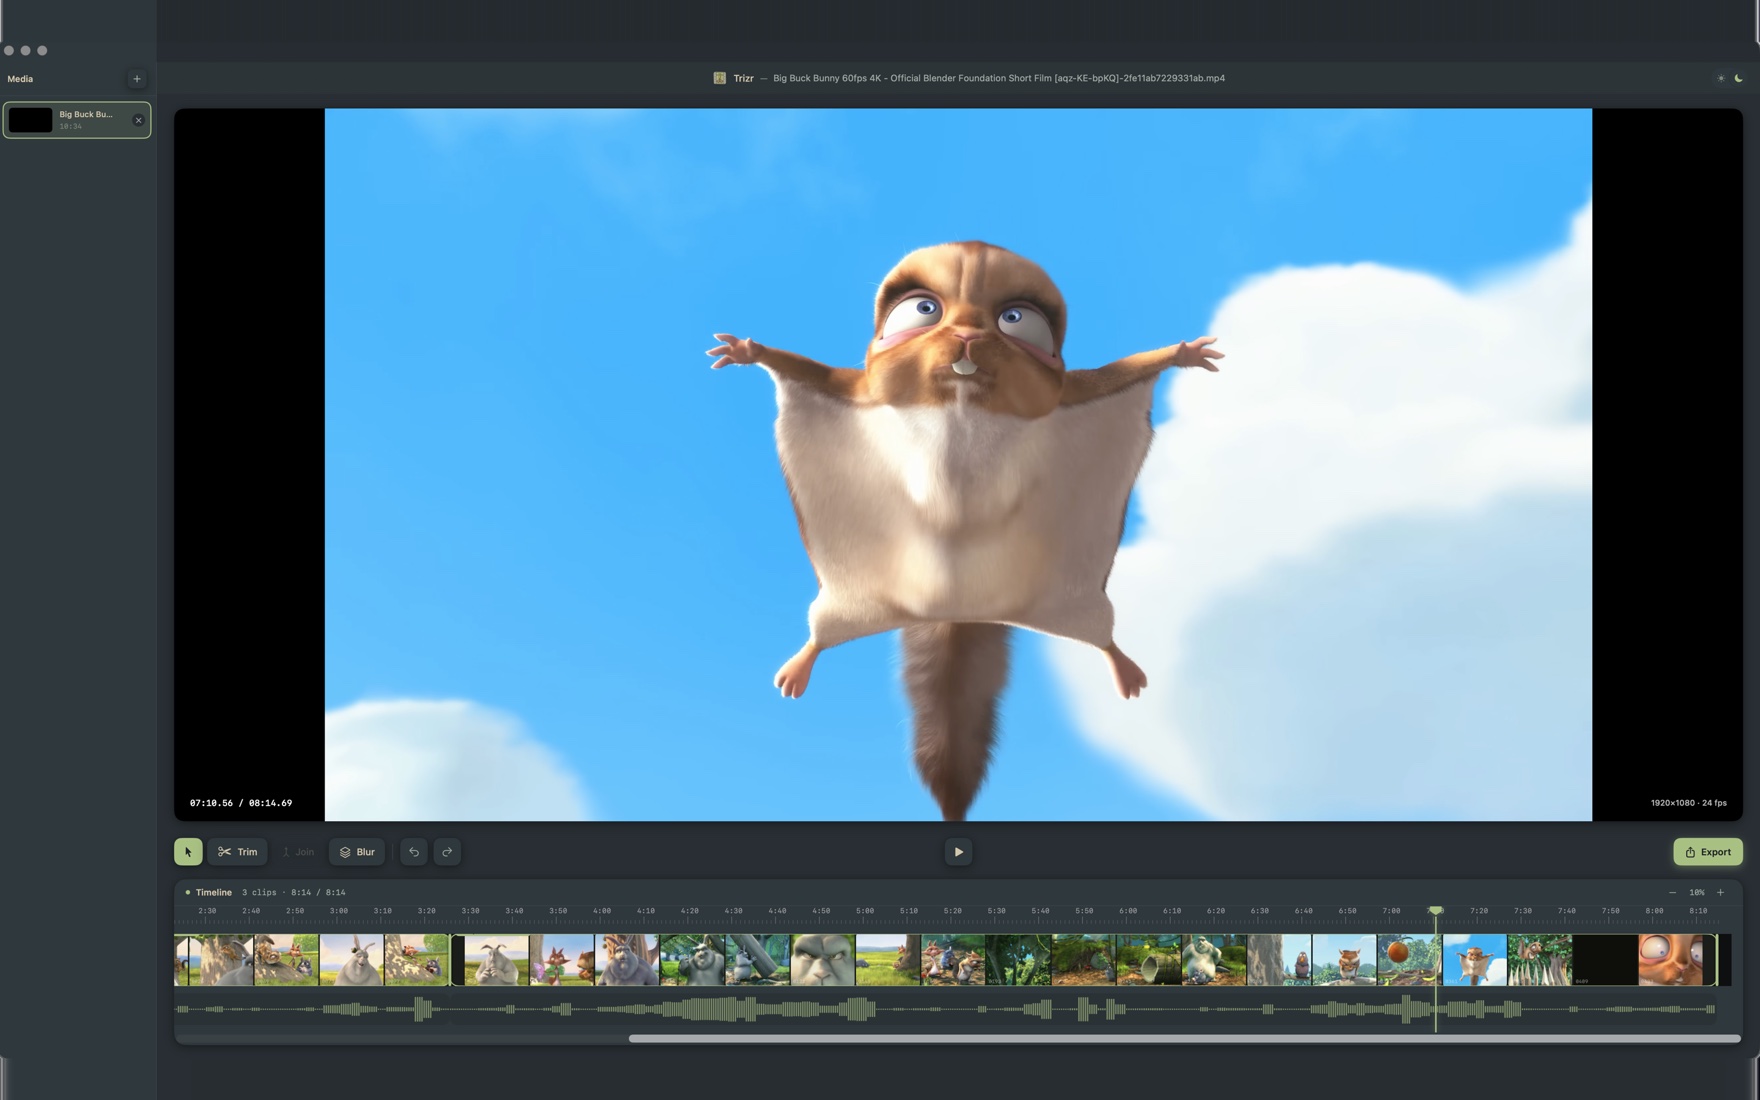The image size is (1760, 1100).
Task: Play the video preview
Action: (958, 852)
